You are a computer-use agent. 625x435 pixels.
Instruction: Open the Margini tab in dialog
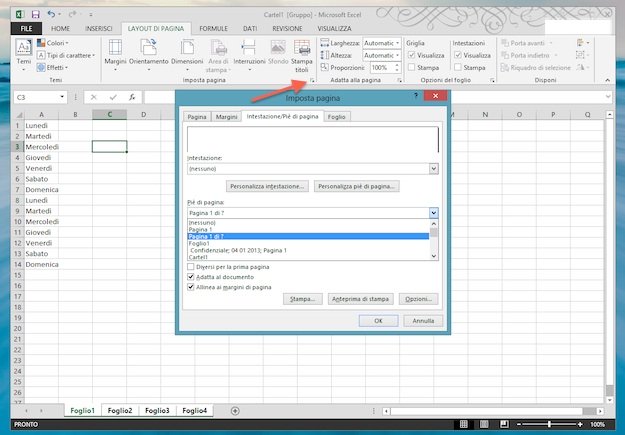click(226, 117)
